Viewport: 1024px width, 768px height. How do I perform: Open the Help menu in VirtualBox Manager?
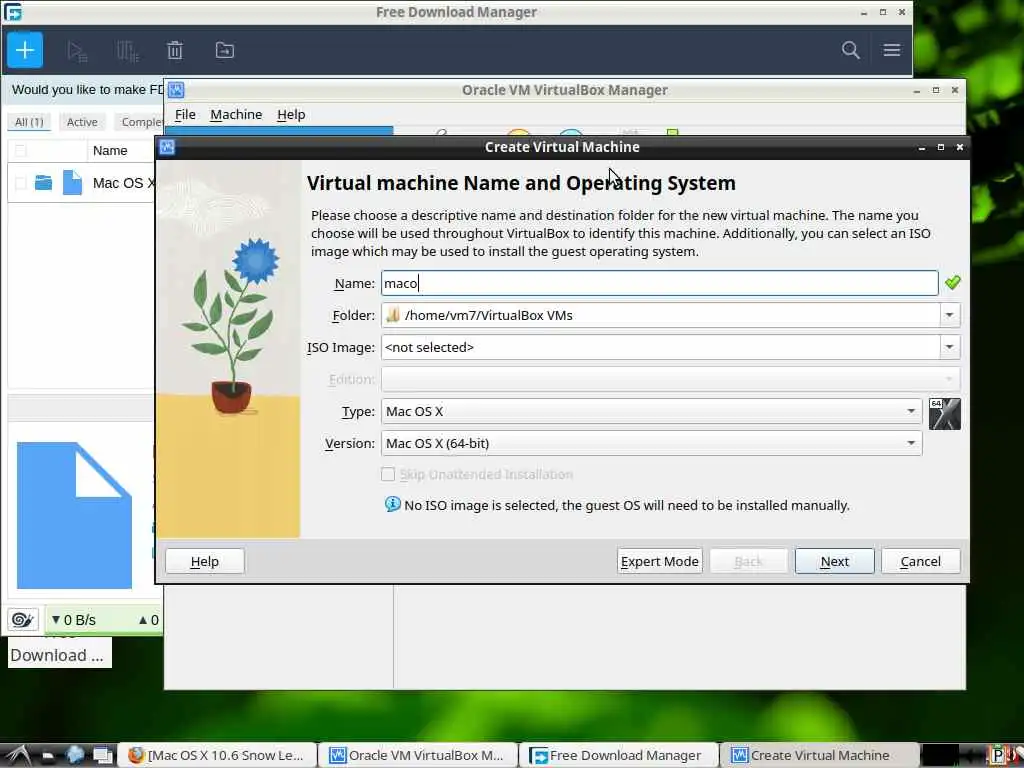click(291, 114)
